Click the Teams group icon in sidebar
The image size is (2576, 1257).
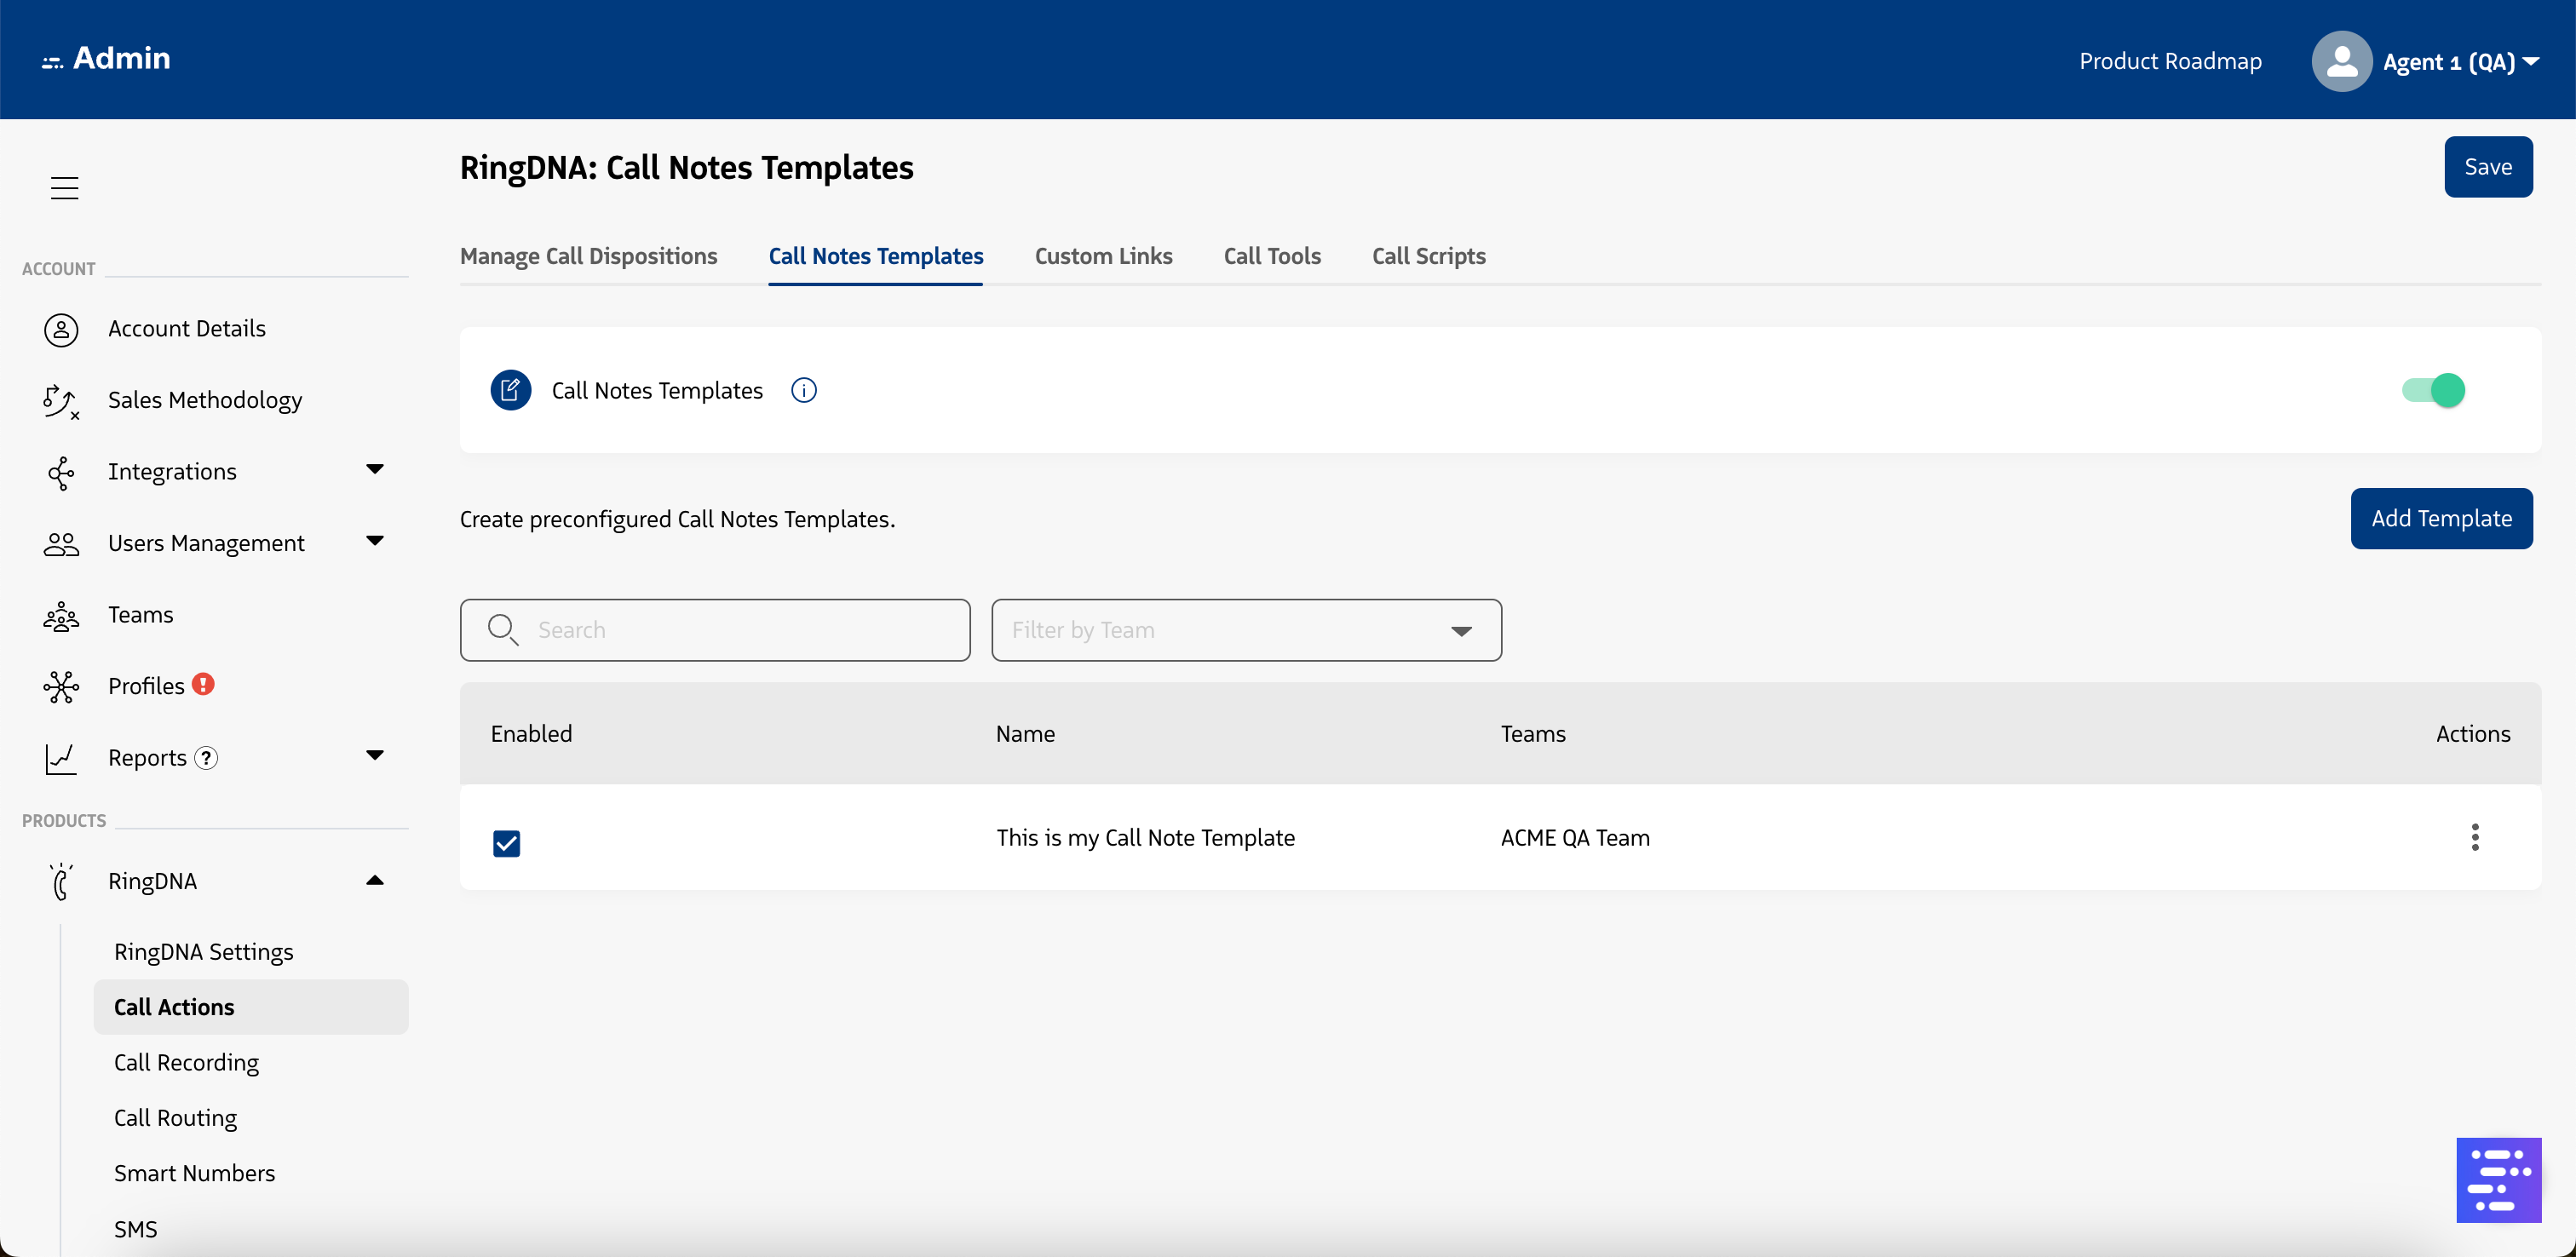coord(61,615)
